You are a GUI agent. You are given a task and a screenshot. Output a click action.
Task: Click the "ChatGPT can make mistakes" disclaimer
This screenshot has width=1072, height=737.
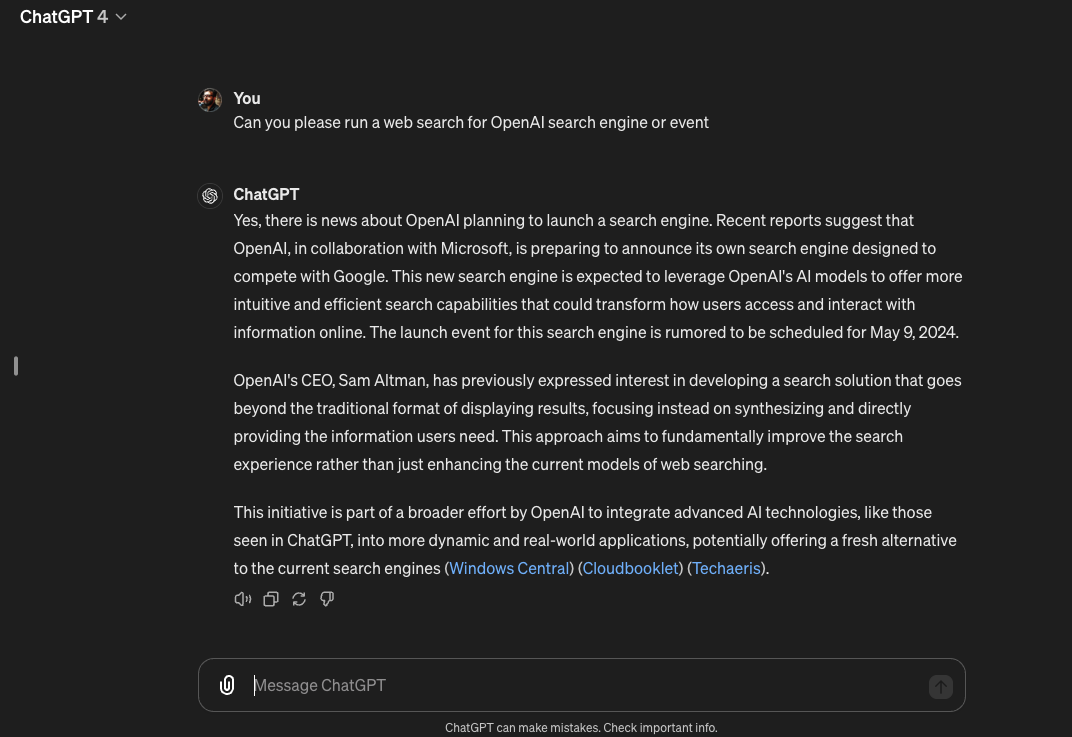point(581,728)
